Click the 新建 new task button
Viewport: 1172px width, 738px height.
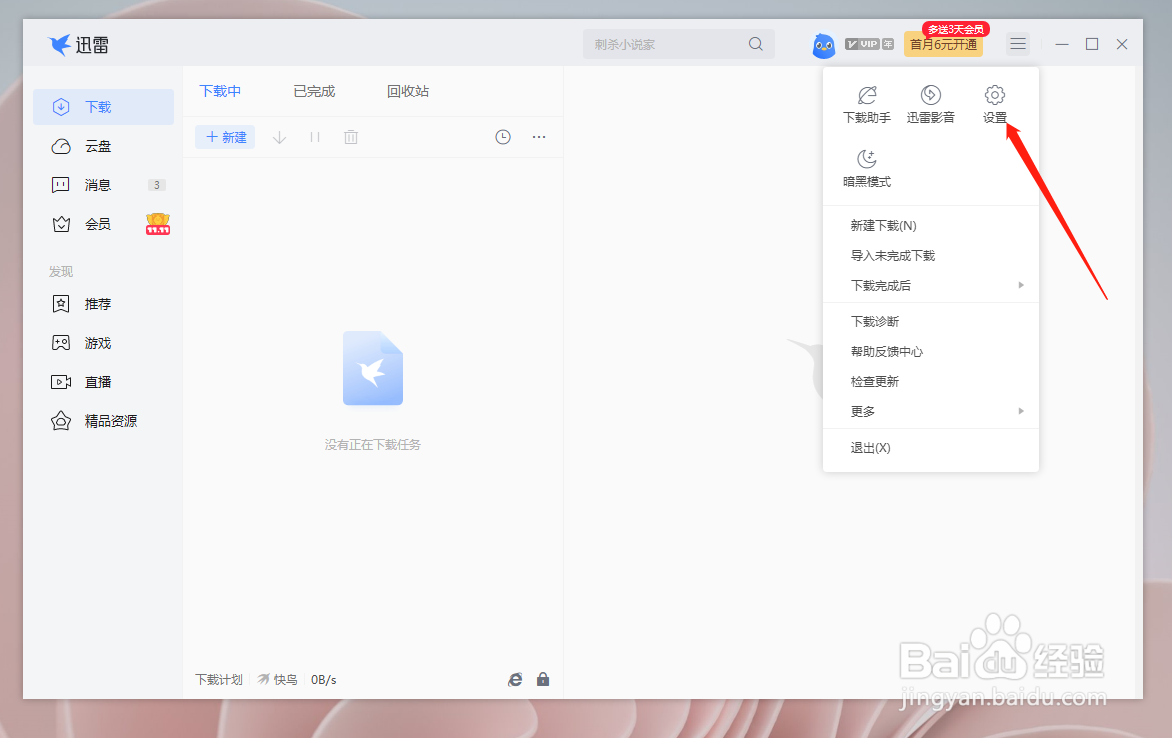click(224, 136)
